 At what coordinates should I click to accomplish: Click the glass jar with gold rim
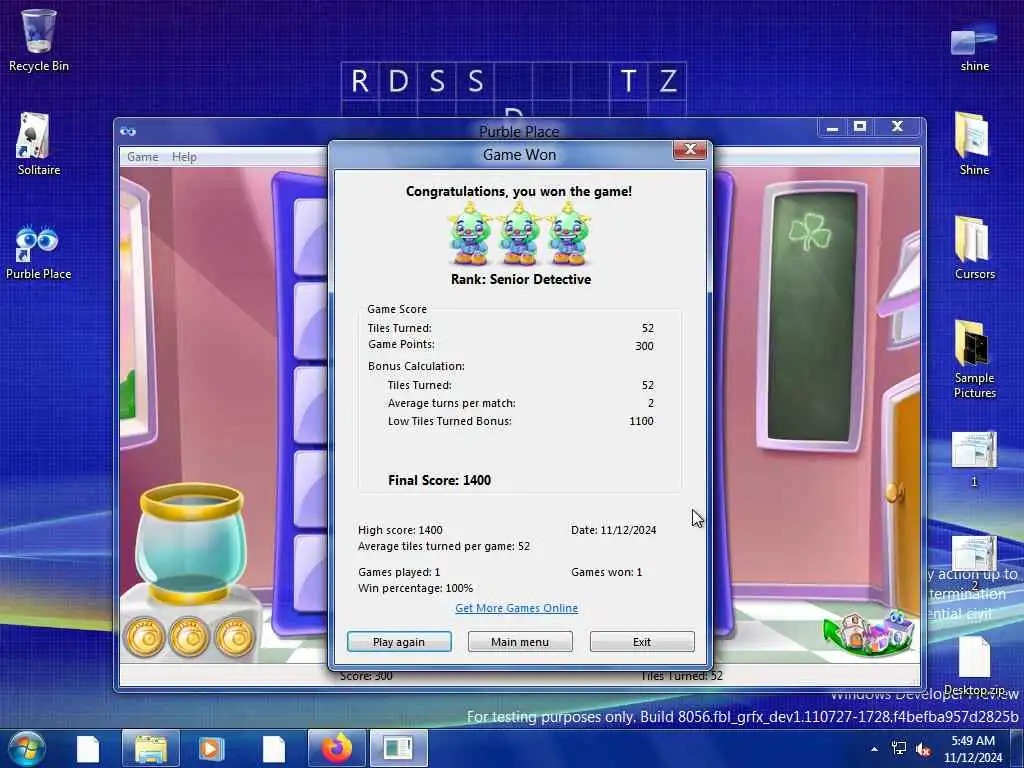pos(191,542)
